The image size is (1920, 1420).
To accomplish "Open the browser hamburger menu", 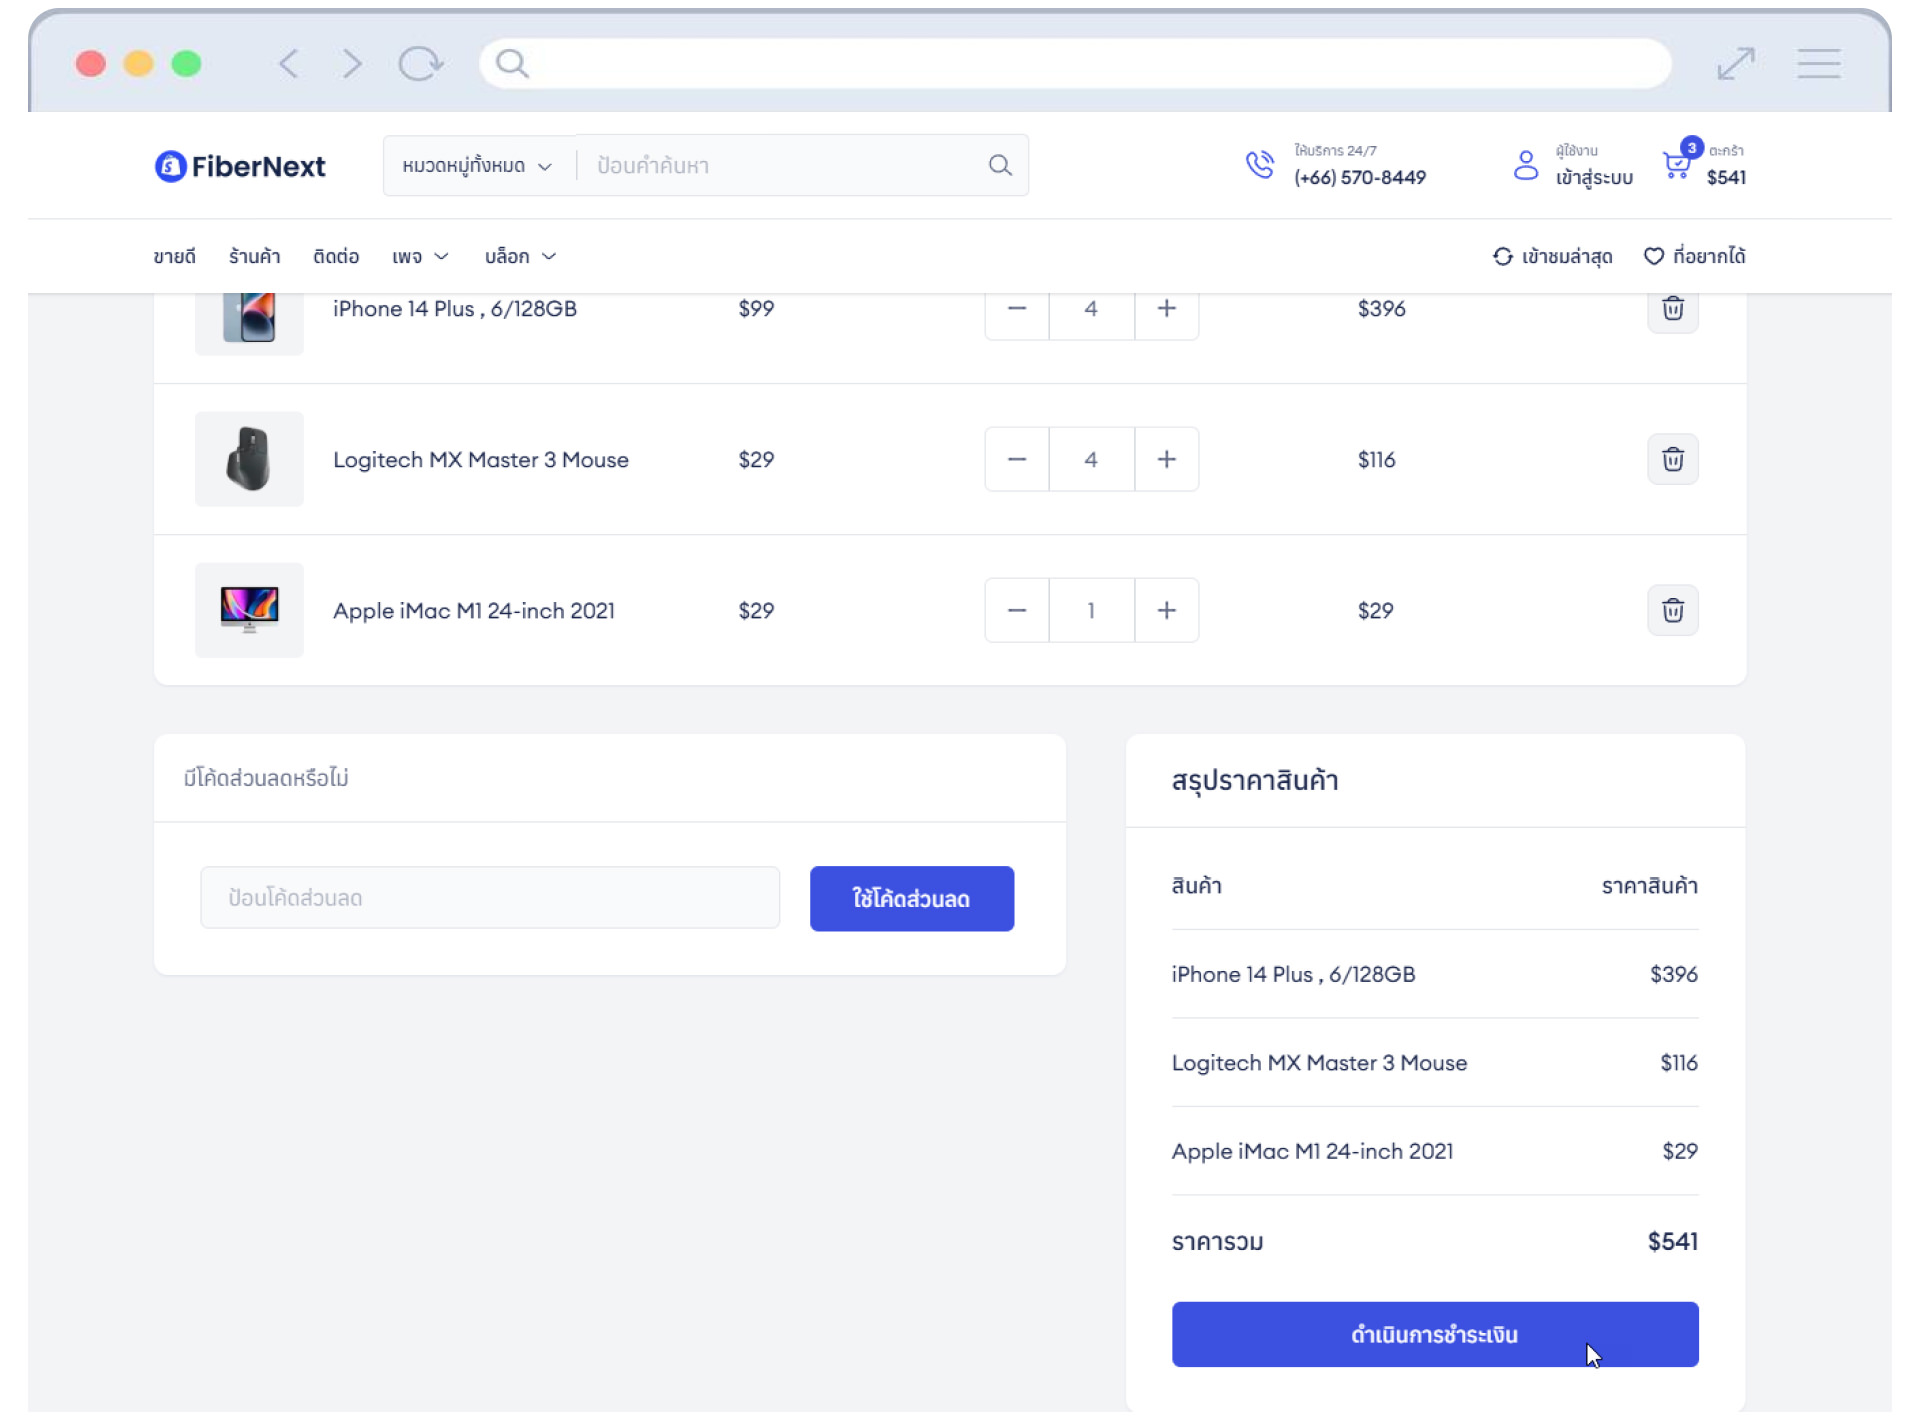I will 1818,64.
